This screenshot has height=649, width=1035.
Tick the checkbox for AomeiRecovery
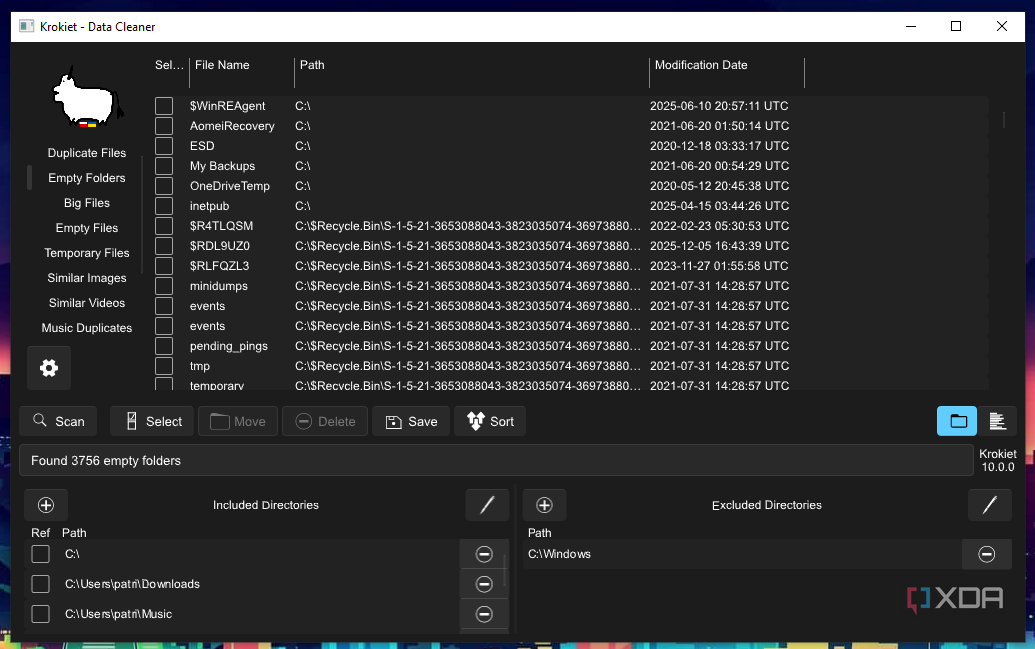[164, 125]
